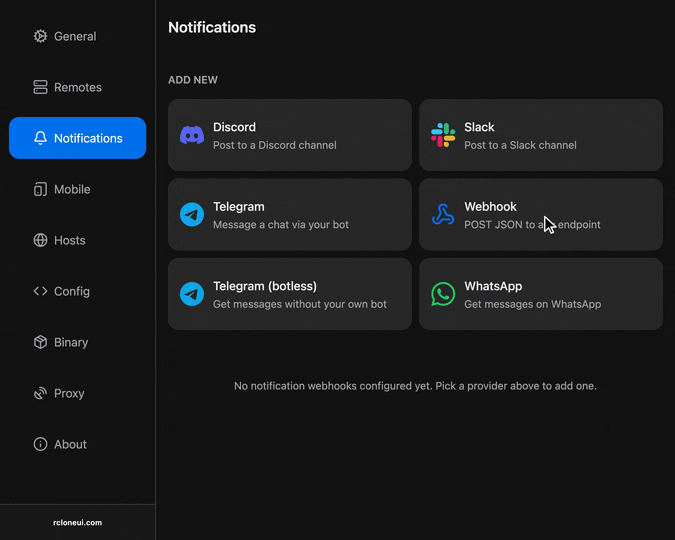Click the Mobile device icon
This screenshot has height=540, width=675.
[40, 189]
